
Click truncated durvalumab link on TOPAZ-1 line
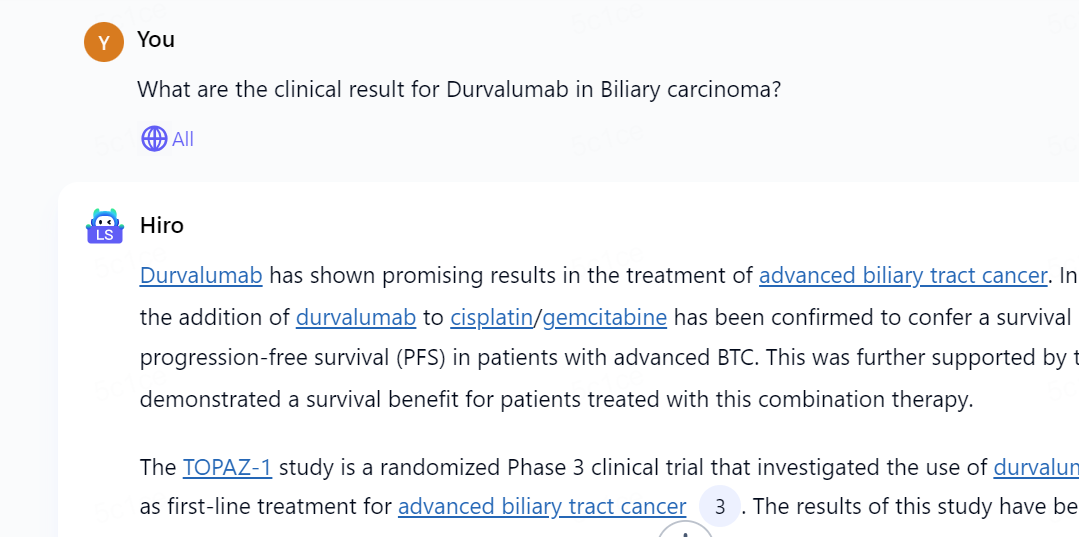1035,467
